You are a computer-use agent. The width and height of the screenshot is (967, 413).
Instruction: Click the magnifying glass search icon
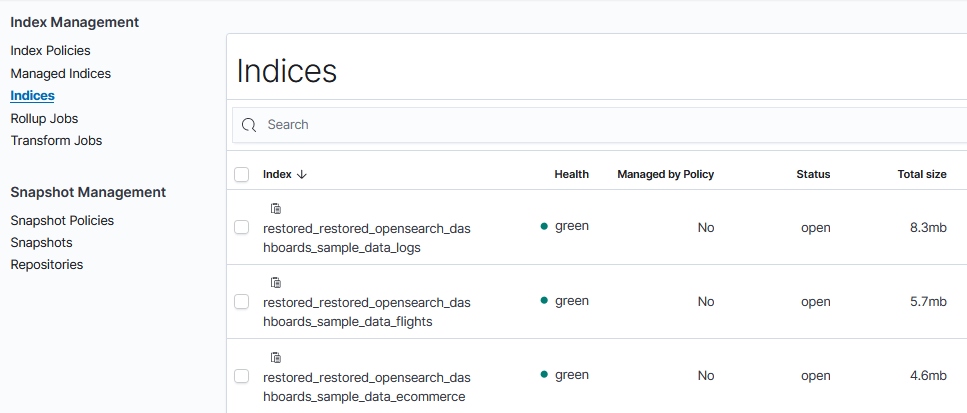tap(250, 125)
